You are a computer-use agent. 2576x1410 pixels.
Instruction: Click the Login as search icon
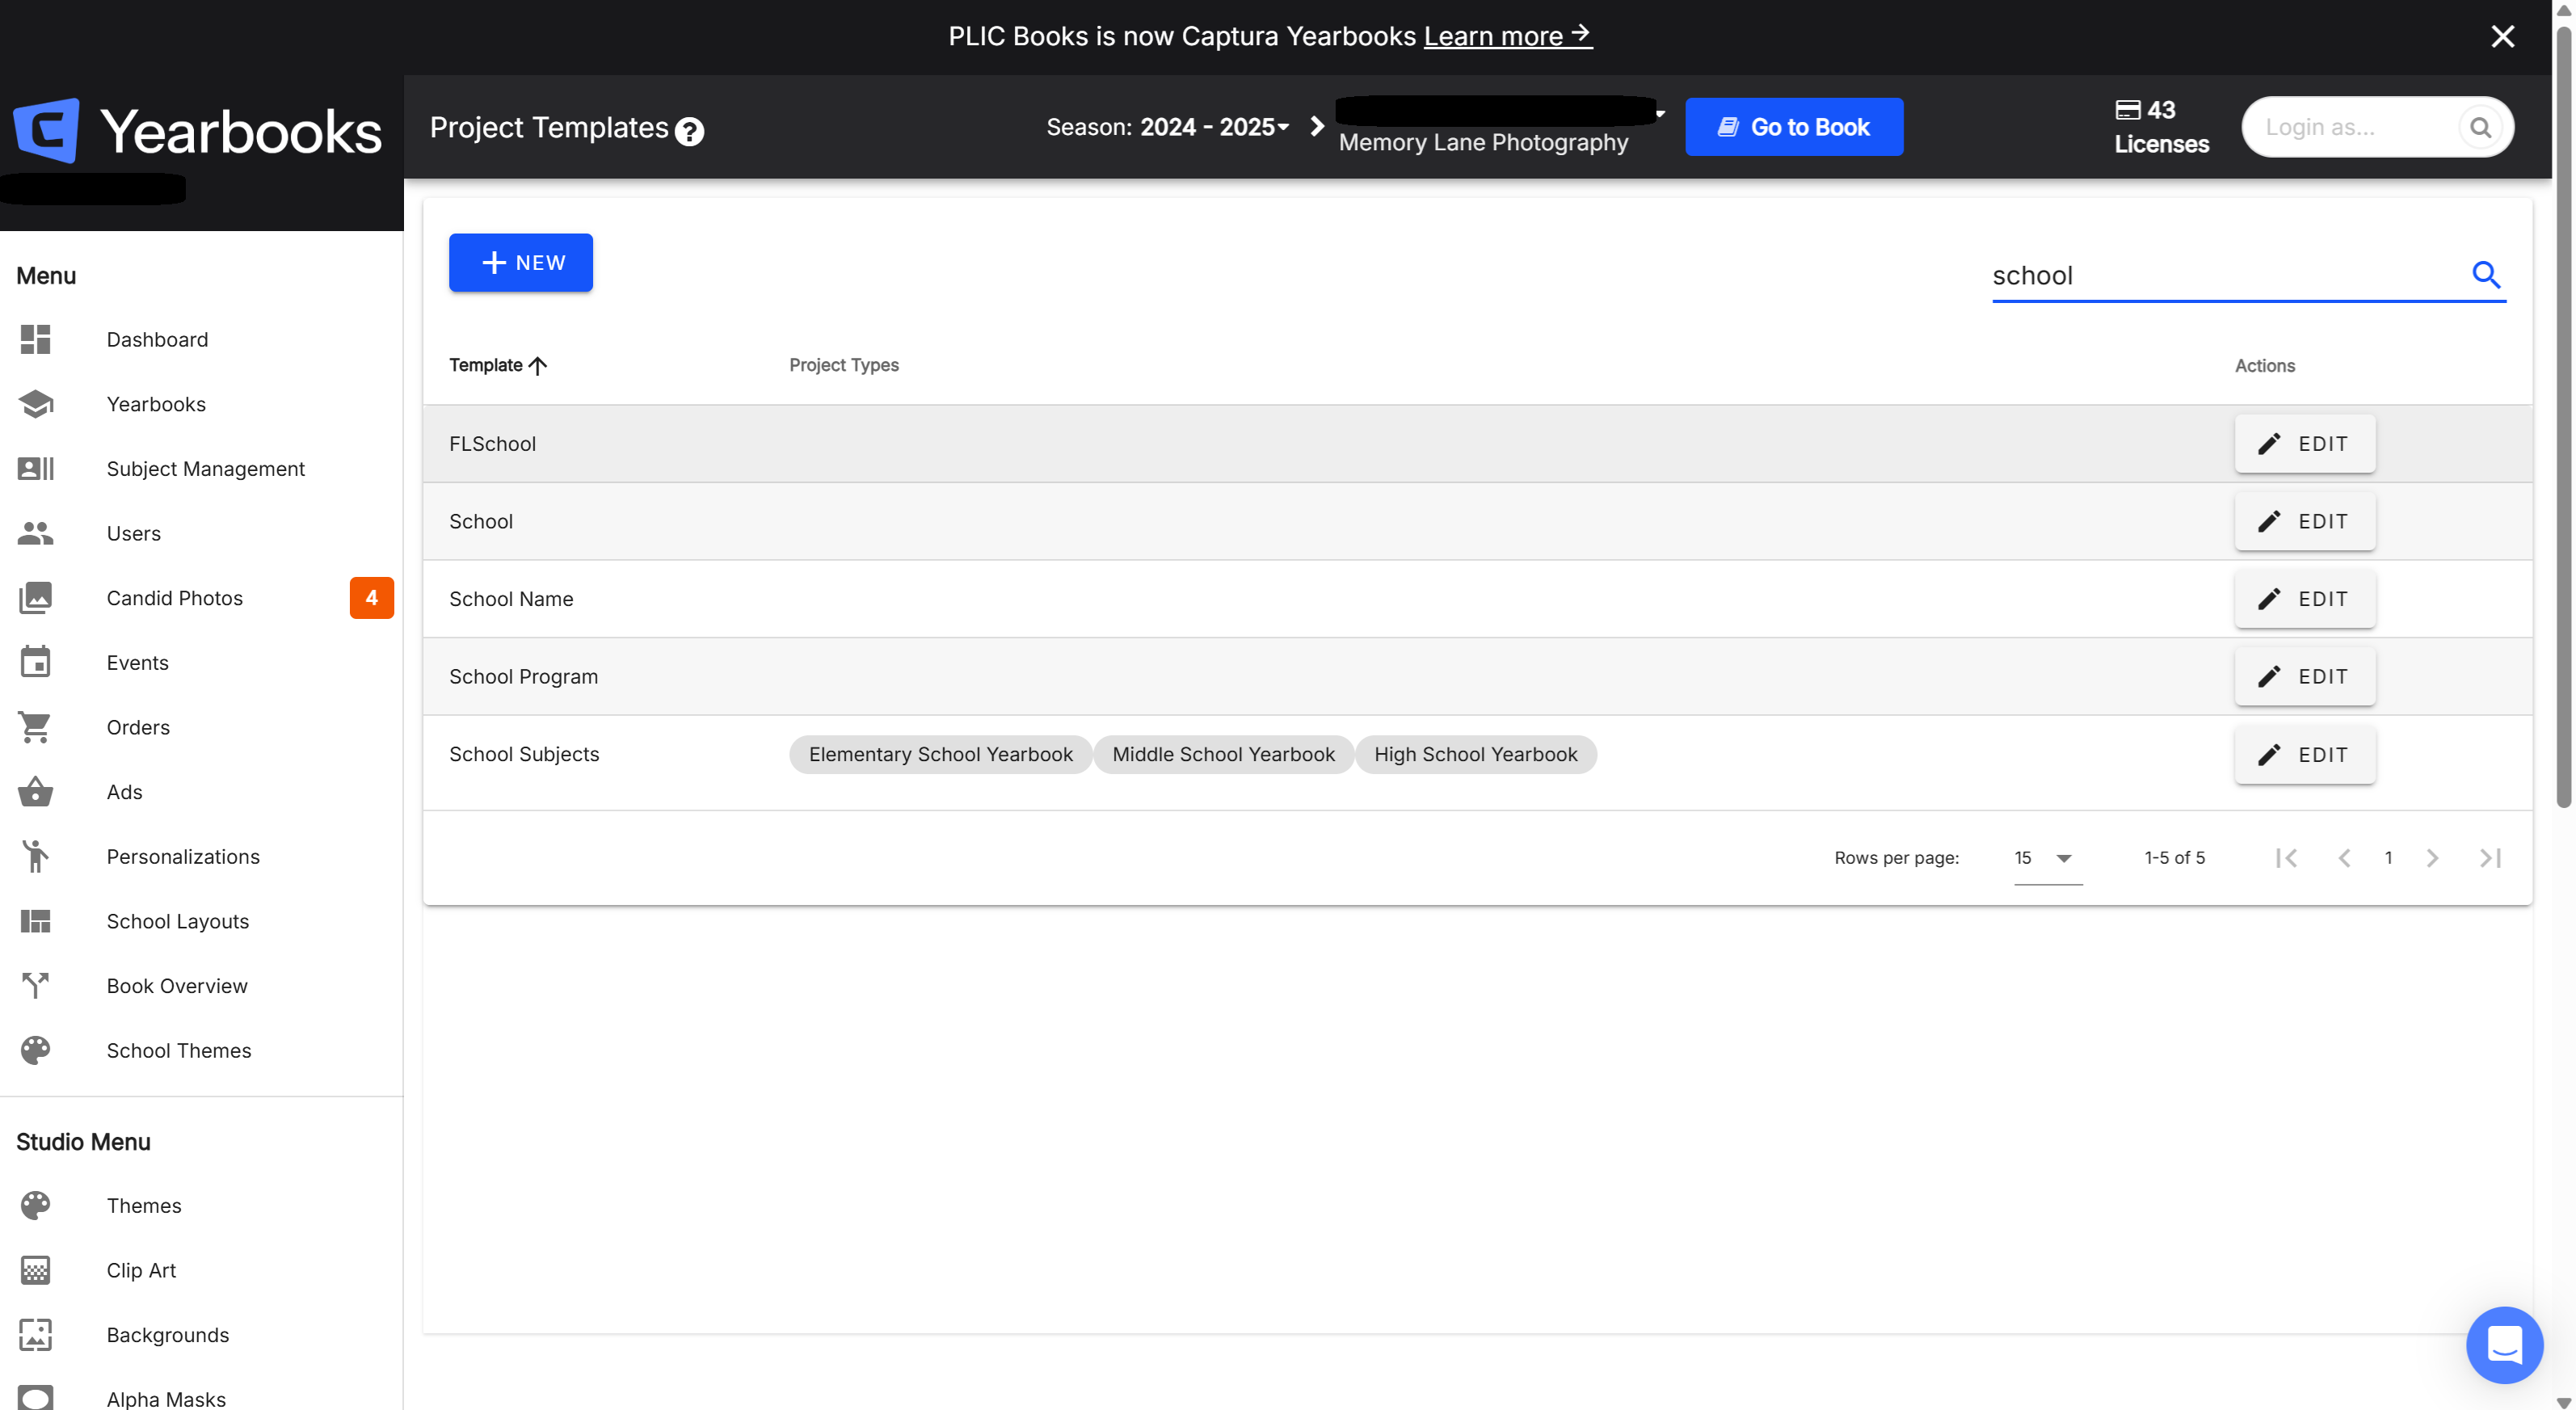click(2480, 127)
